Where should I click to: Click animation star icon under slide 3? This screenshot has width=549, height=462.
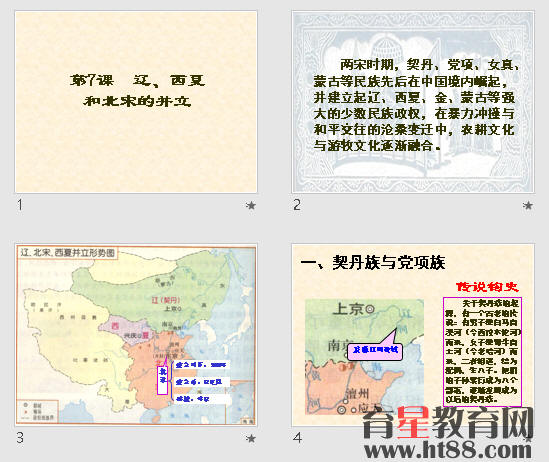[251, 438]
